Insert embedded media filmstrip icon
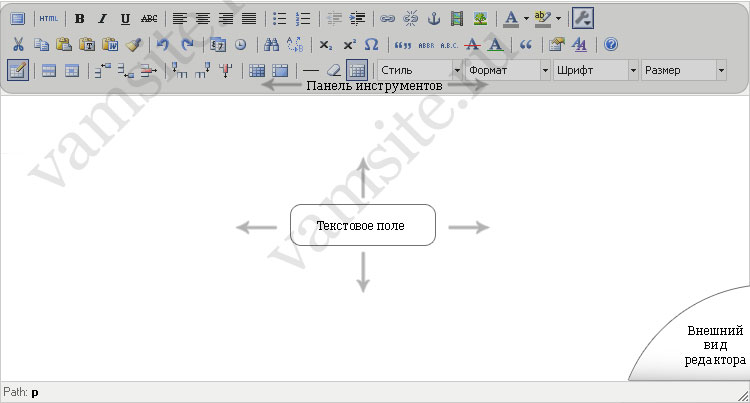 [x=457, y=19]
